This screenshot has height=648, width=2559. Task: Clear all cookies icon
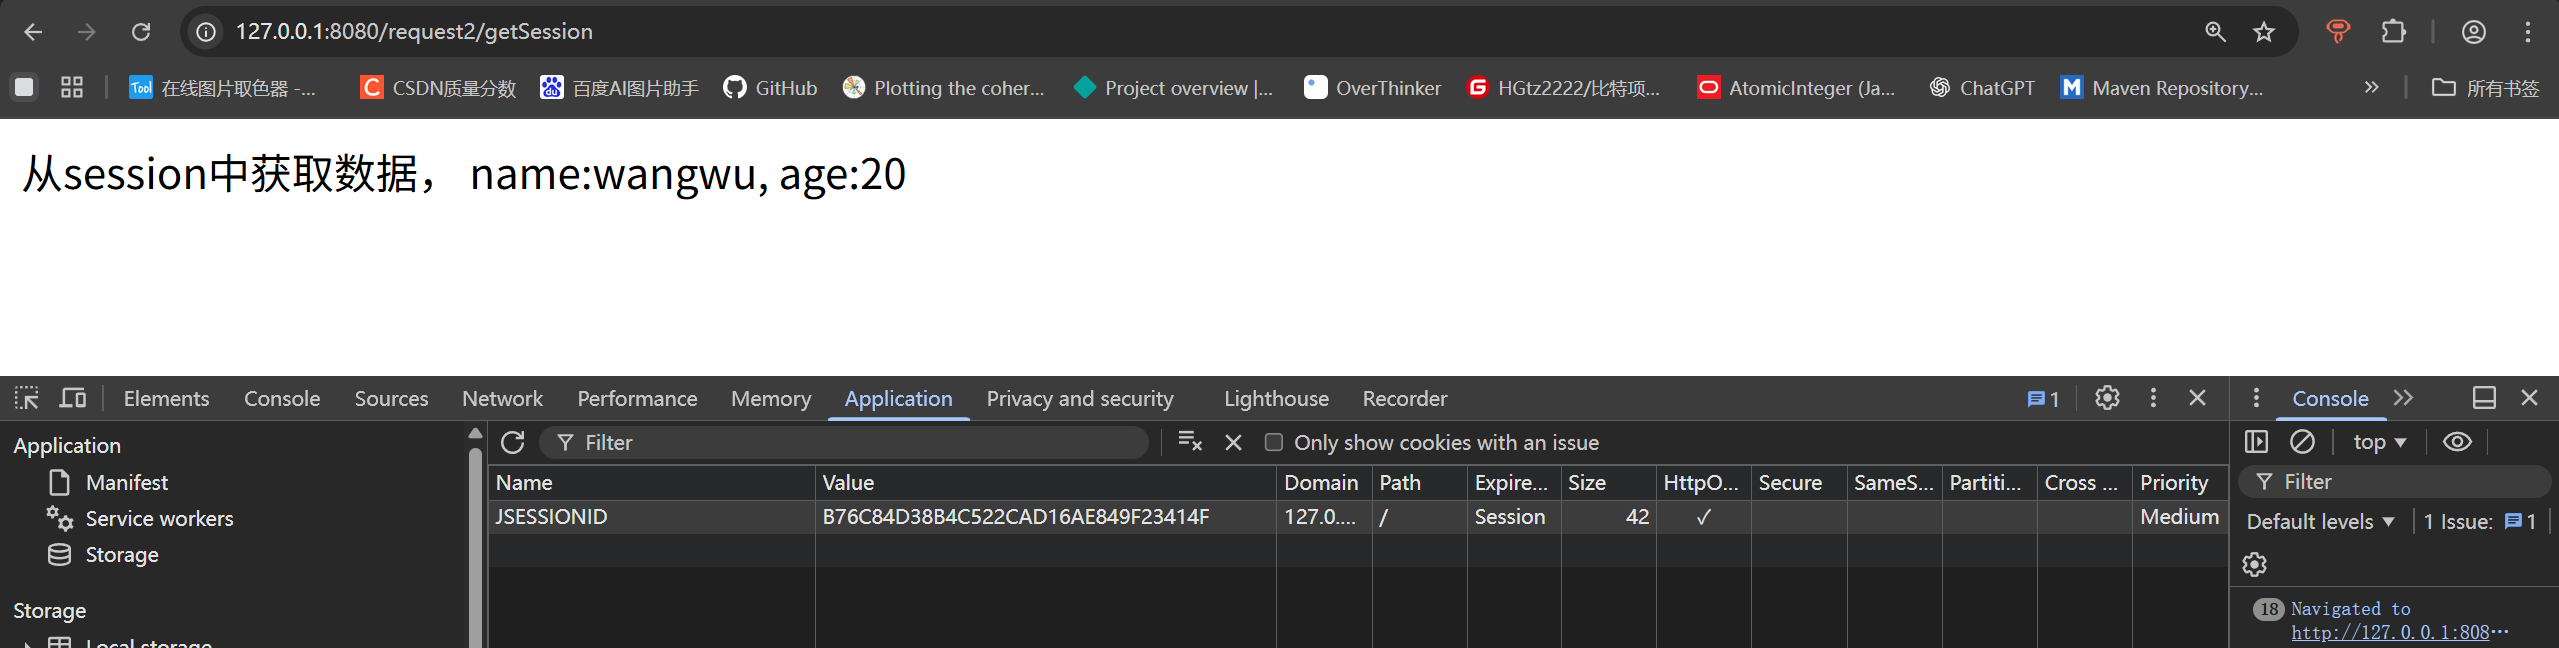[x=1190, y=442]
